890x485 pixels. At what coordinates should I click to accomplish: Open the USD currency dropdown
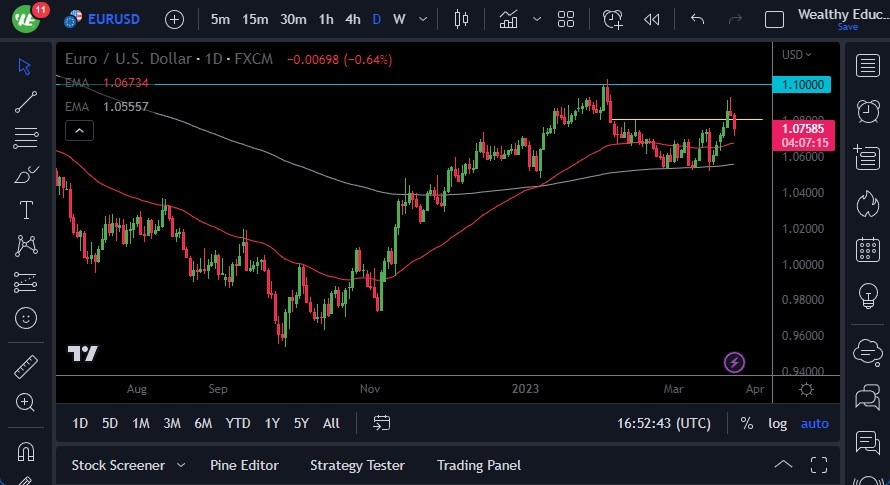[x=797, y=55]
